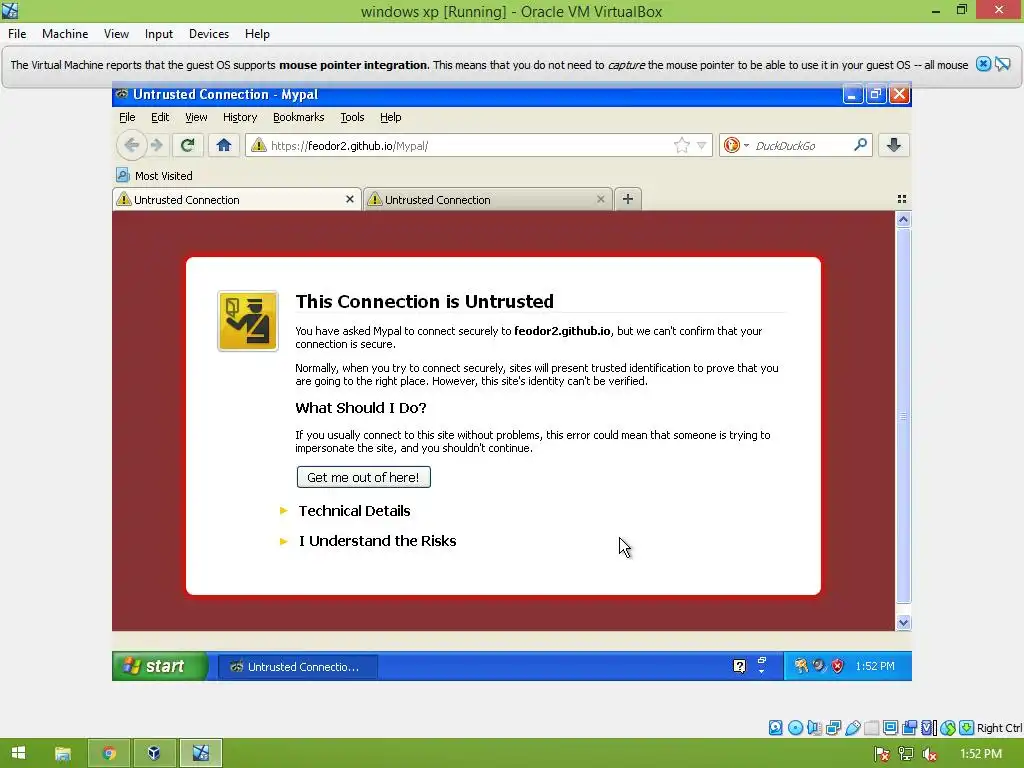Open a new tab with the plus button
Image resolution: width=1024 pixels, height=768 pixels.
(x=628, y=199)
